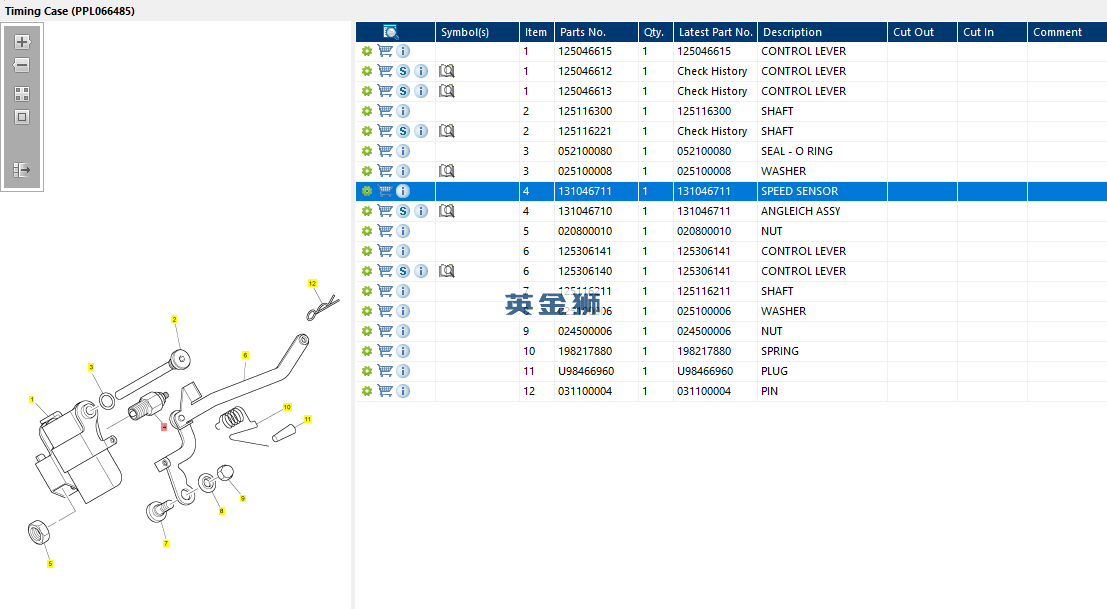Select callout 12 on the diagram
The image size is (1107, 609).
point(312,284)
